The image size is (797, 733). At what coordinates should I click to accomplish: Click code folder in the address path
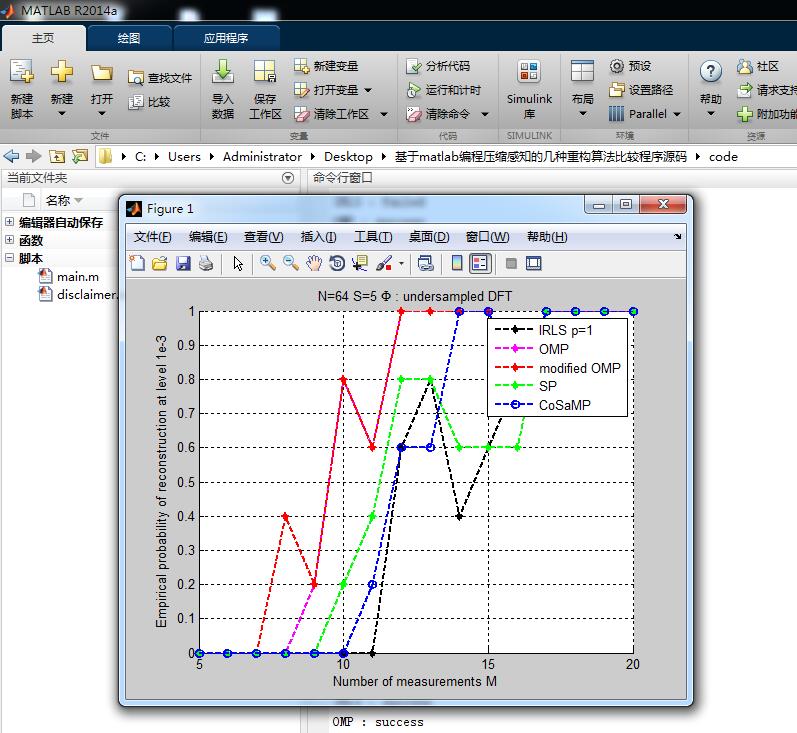[x=723, y=157]
